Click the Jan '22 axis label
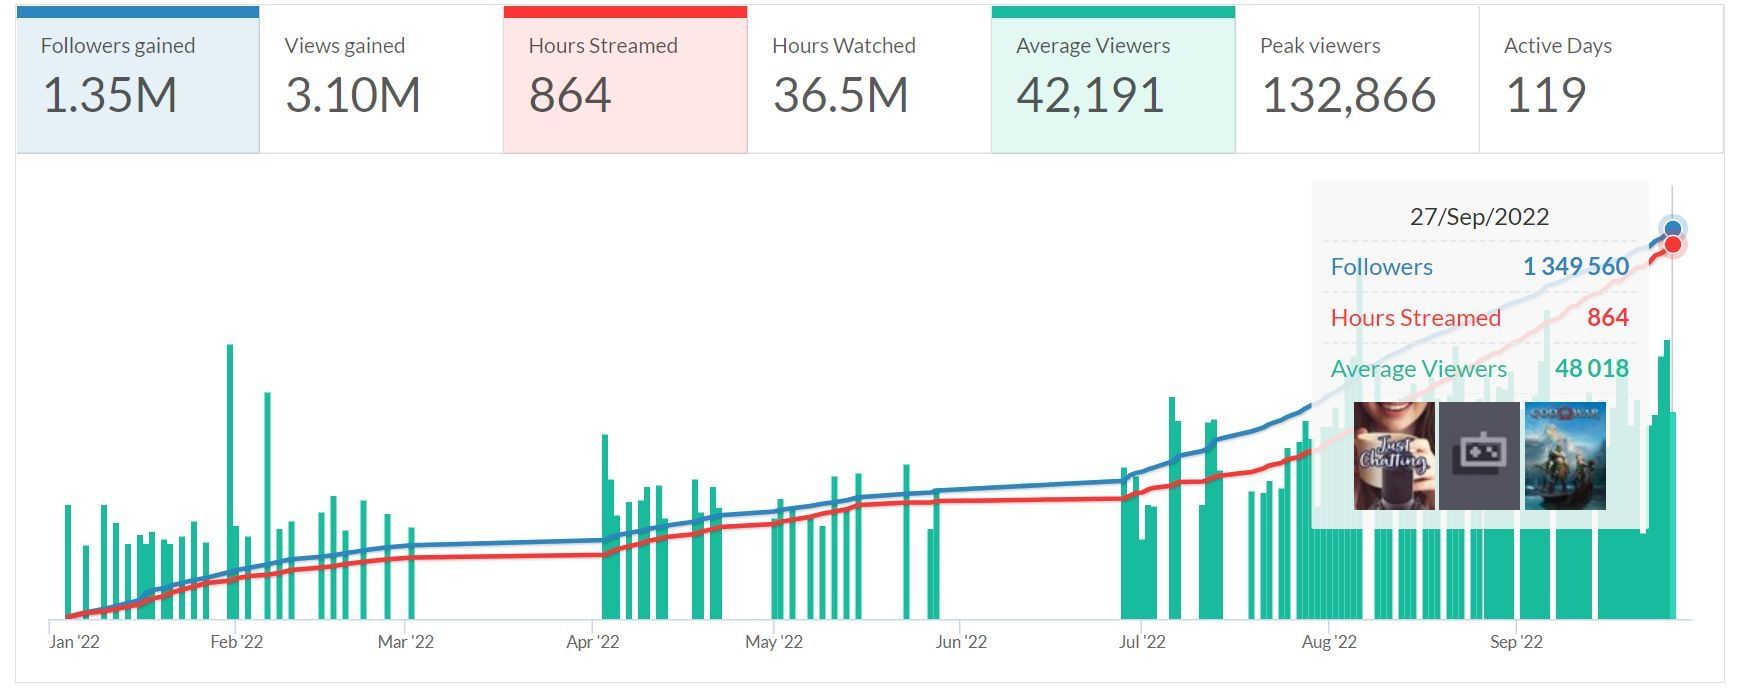The height and width of the screenshot is (688, 1754). tap(74, 642)
